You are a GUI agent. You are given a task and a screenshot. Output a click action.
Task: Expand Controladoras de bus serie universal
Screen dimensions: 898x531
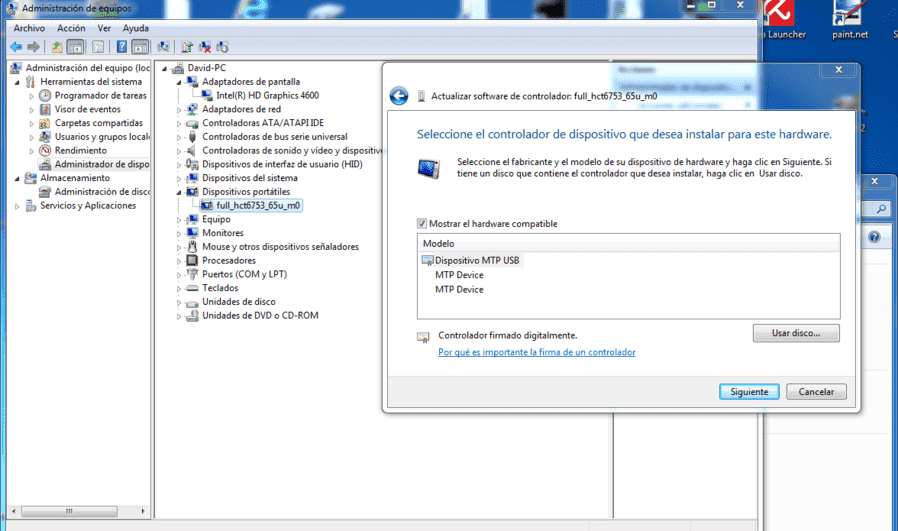pos(179,137)
